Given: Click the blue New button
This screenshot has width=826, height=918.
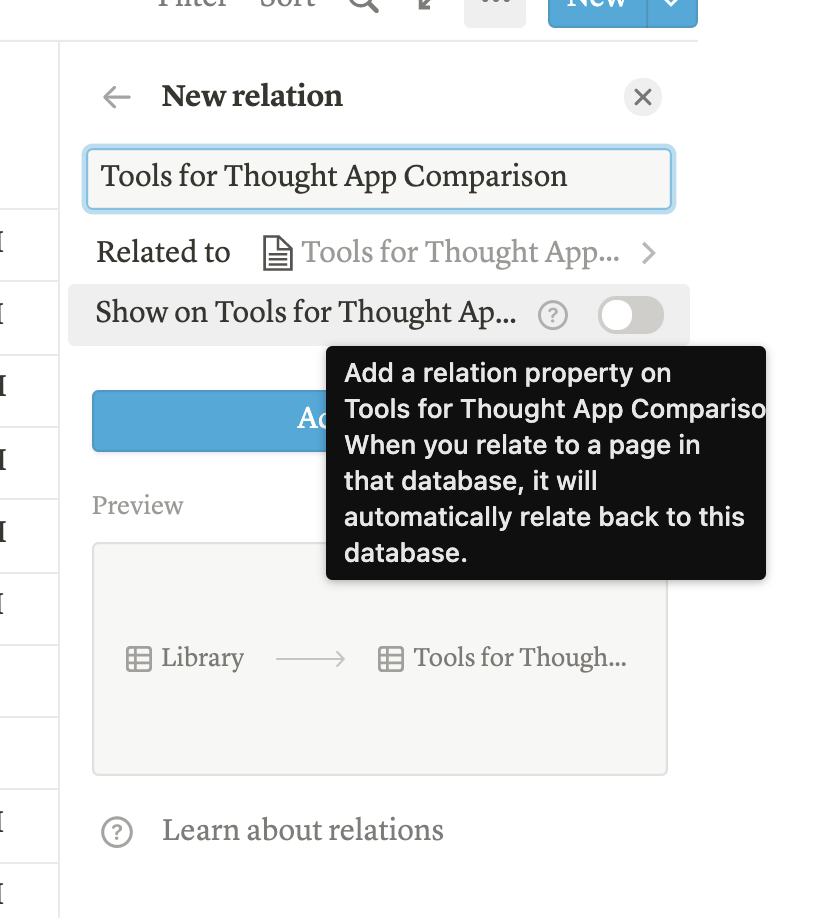Looking at the screenshot, I should point(597,5).
